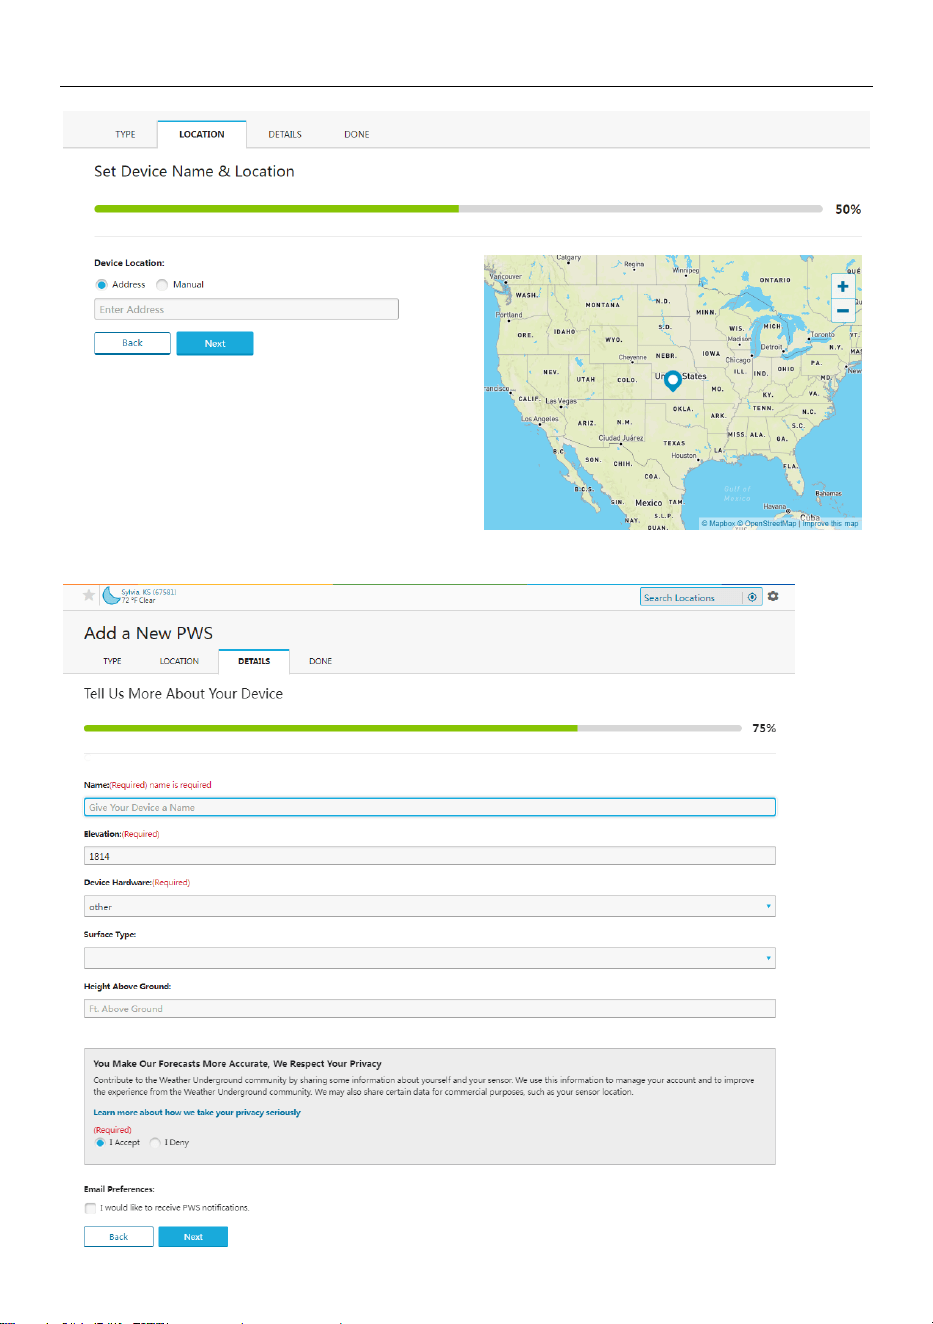
Task: Focus the Give Your Device a Name field
Action: (x=430, y=807)
